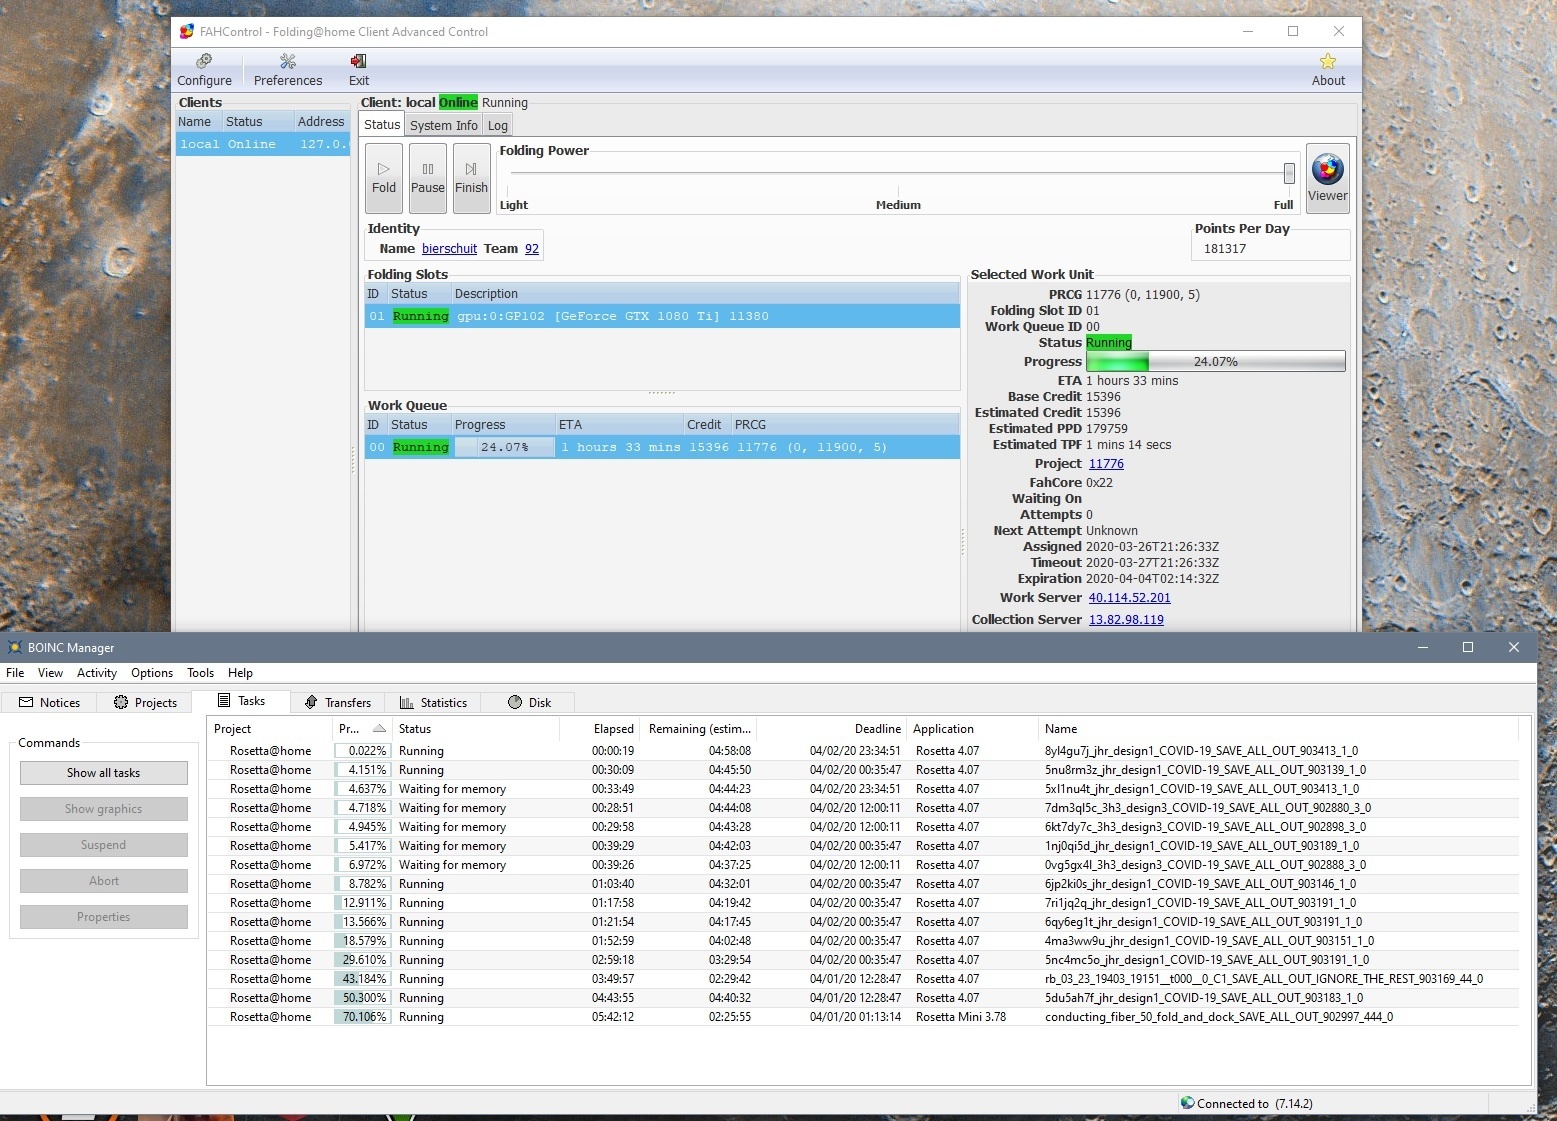Viewport: 1557px width, 1121px height.
Task: Click the Suspend command button
Action: 104,845
